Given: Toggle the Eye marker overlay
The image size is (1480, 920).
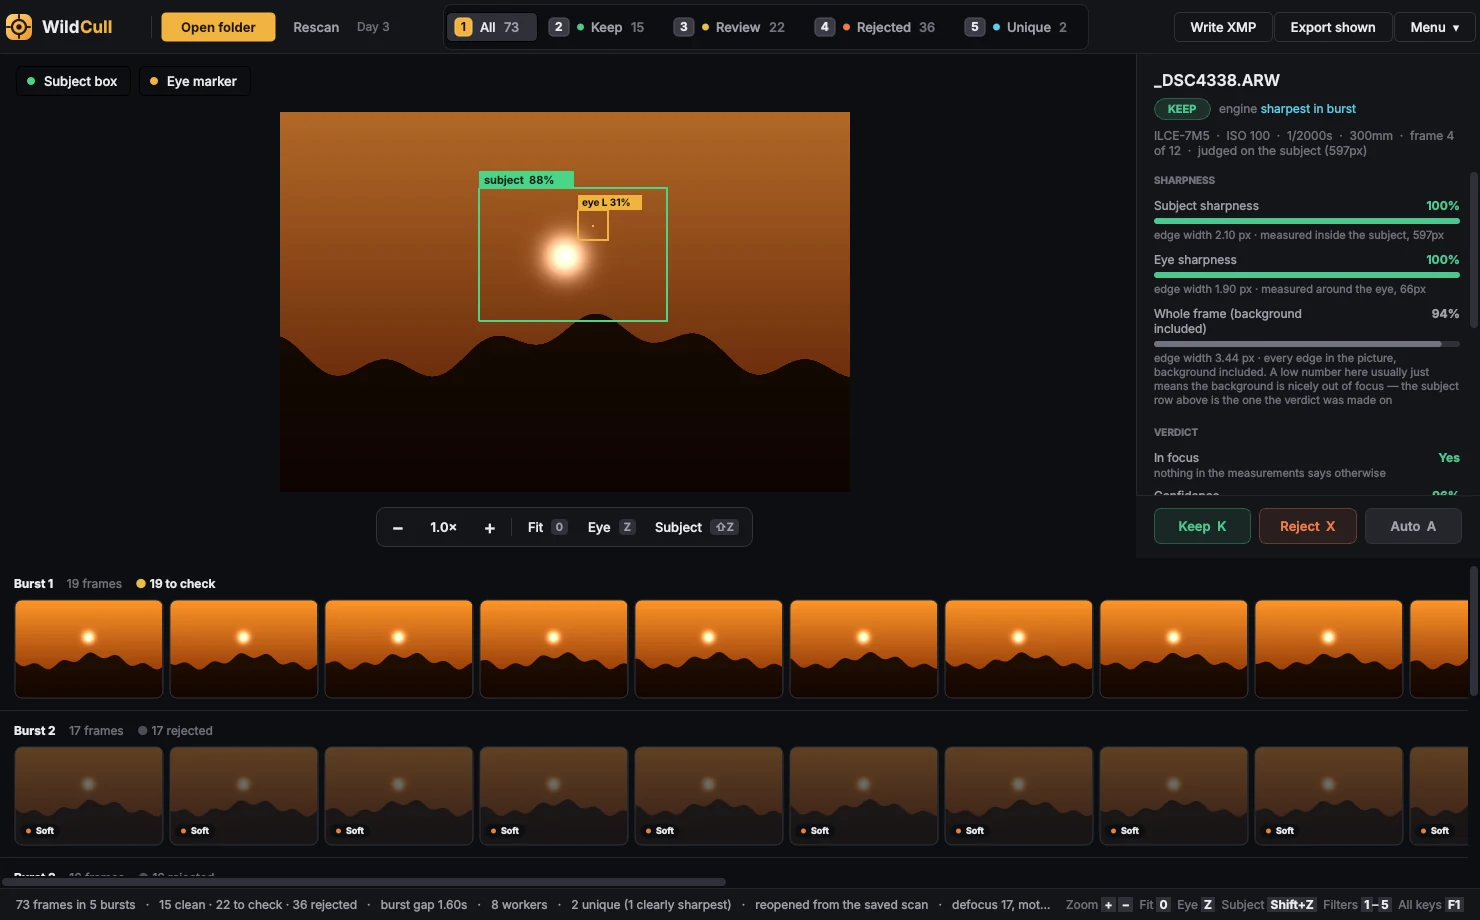Looking at the screenshot, I should 194,81.
